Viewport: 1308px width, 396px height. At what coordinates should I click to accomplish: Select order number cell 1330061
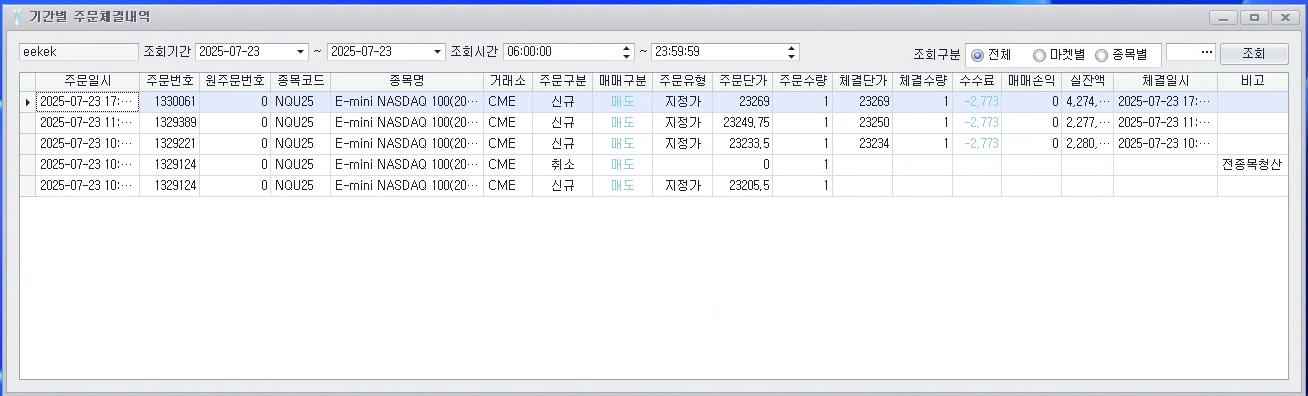[169, 102]
